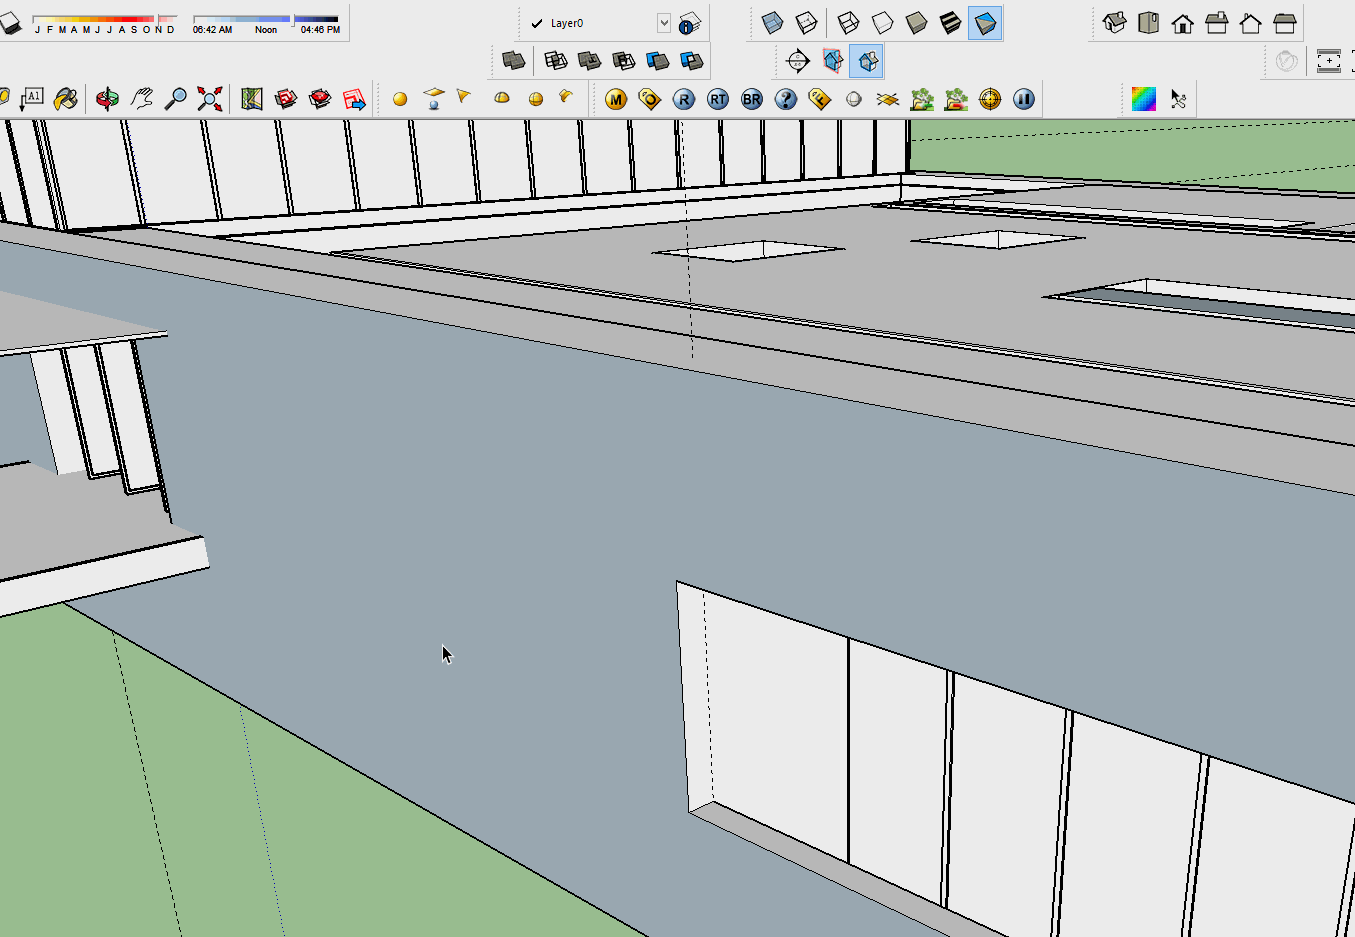The image size is (1355, 937).
Task: Click the blue R render button
Action: pyautogui.click(x=684, y=99)
